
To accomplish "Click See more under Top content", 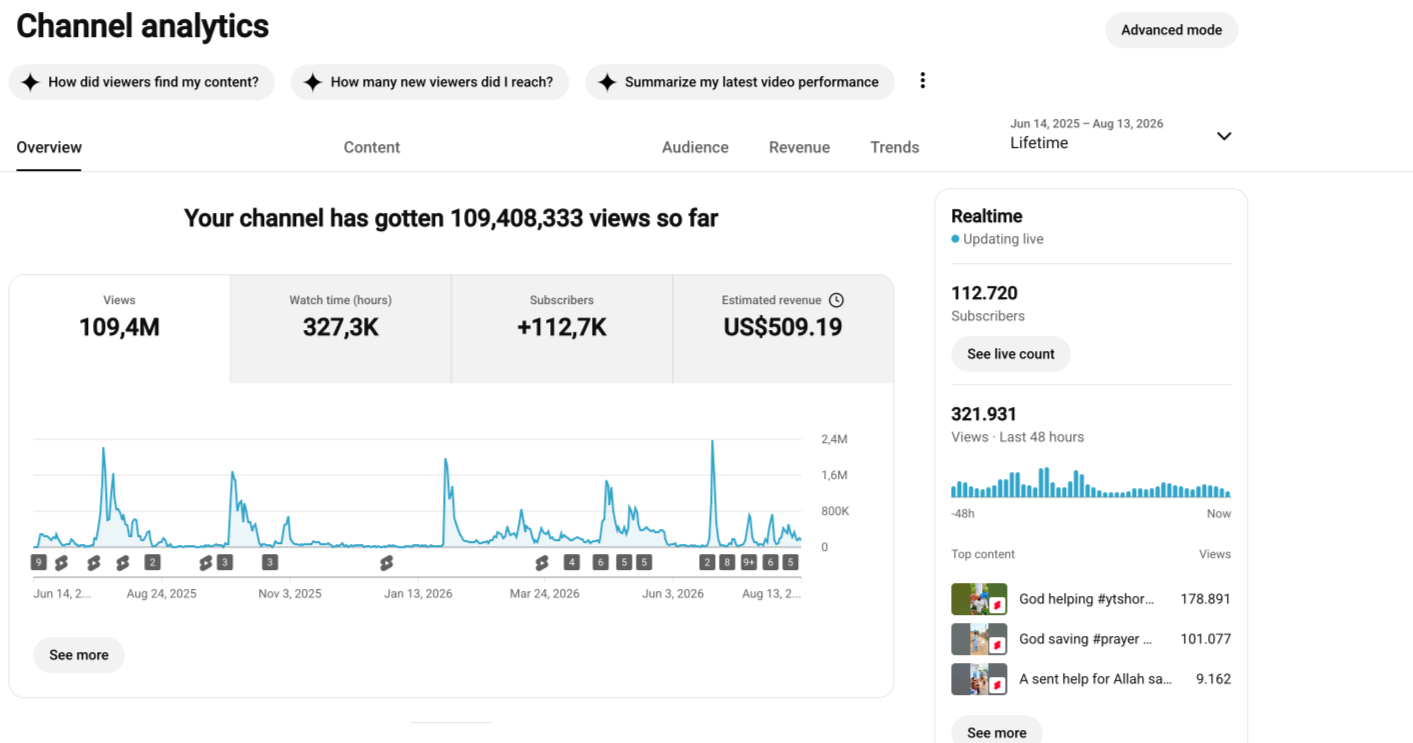I will point(997,732).
